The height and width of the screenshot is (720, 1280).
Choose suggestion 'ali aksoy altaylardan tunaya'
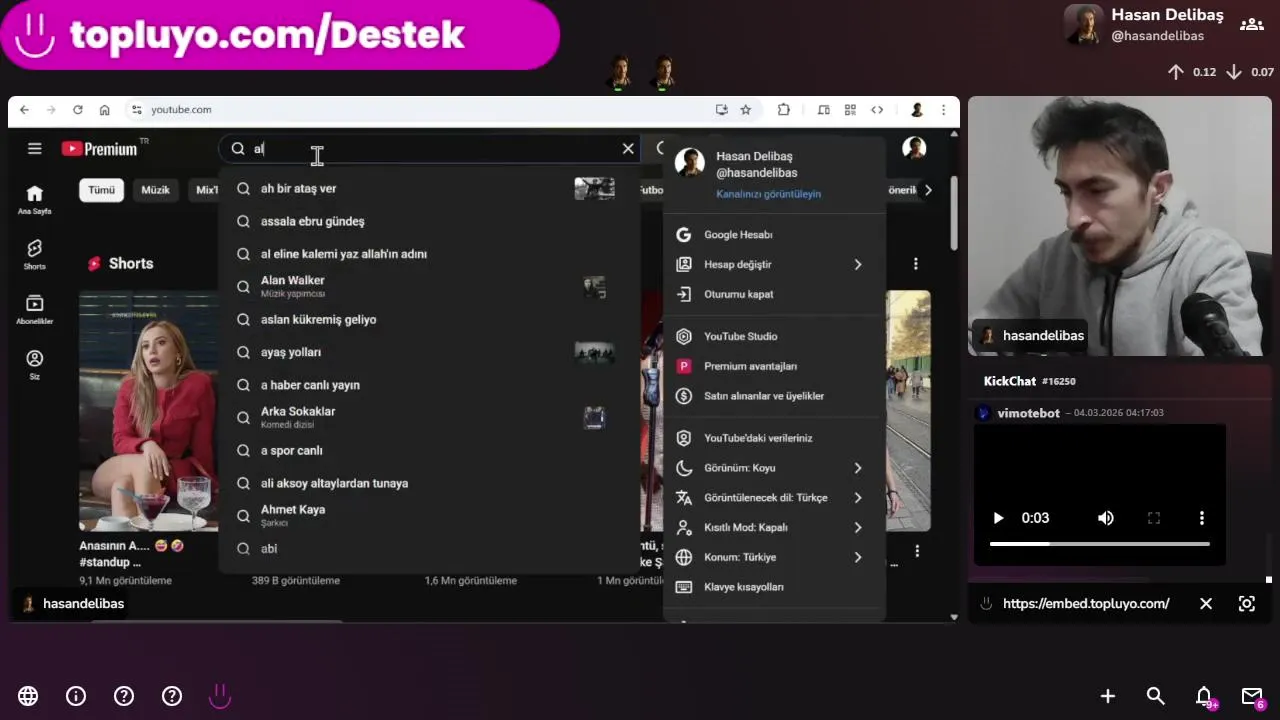429,483
